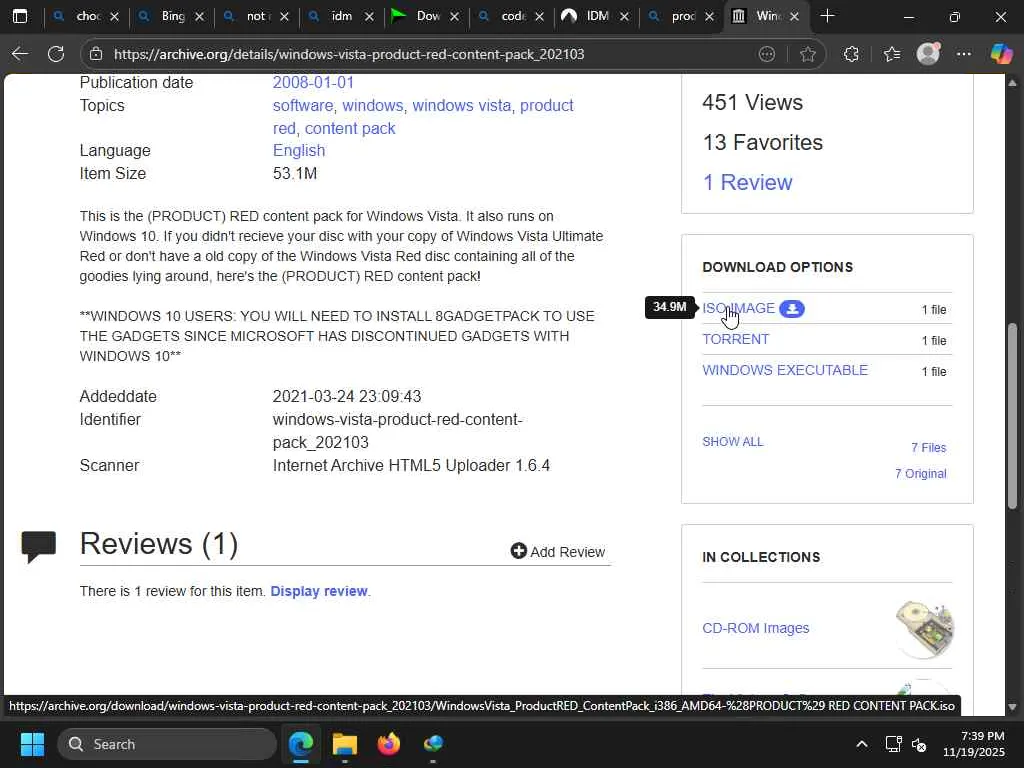
Task: Open the 7 Original link
Action: (x=920, y=474)
